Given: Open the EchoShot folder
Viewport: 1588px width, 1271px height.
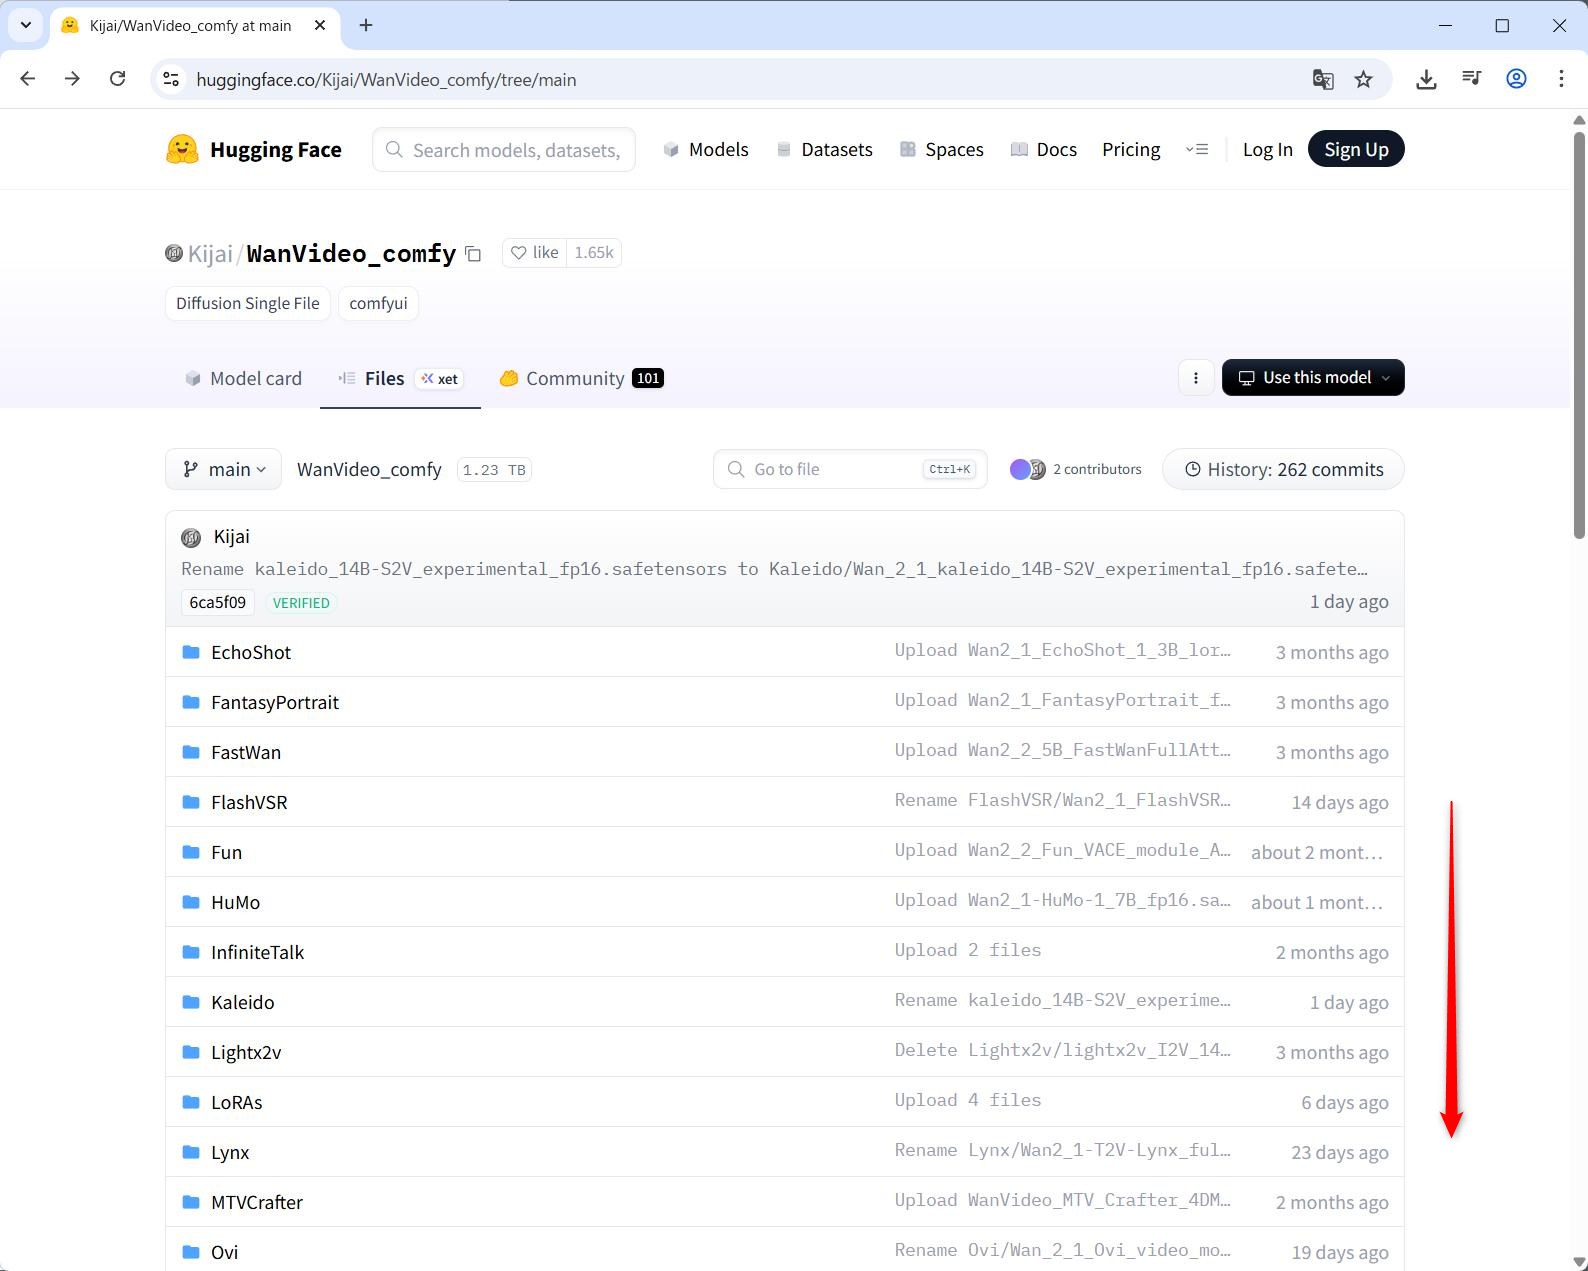Looking at the screenshot, I should coord(250,652).
